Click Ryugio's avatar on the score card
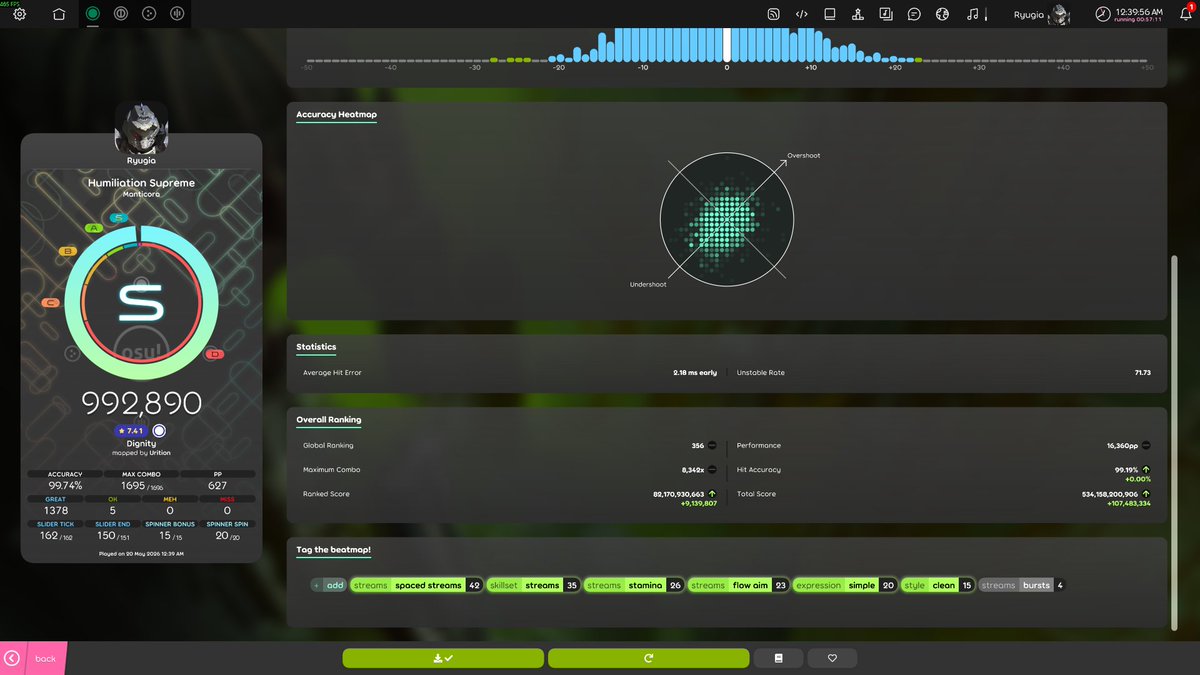 point(141,127)
